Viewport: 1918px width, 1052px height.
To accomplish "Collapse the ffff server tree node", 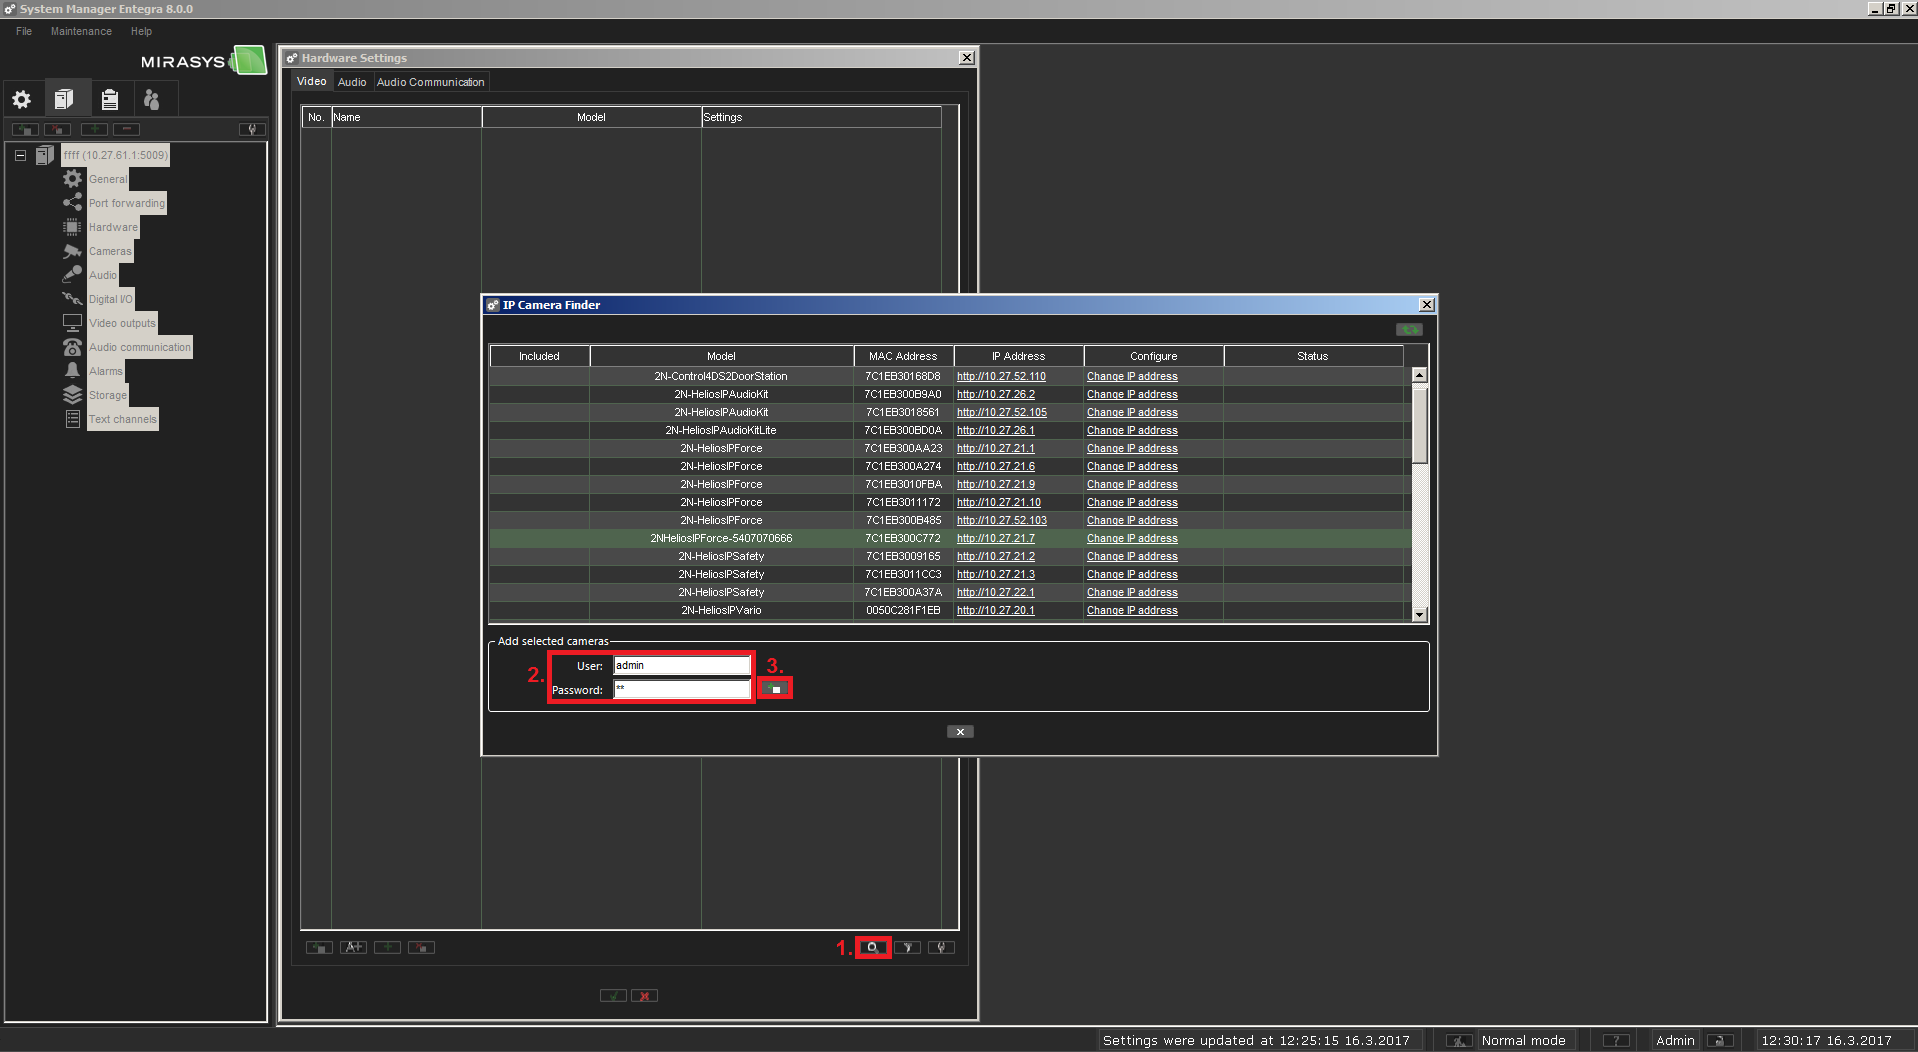I will [20, 155].
